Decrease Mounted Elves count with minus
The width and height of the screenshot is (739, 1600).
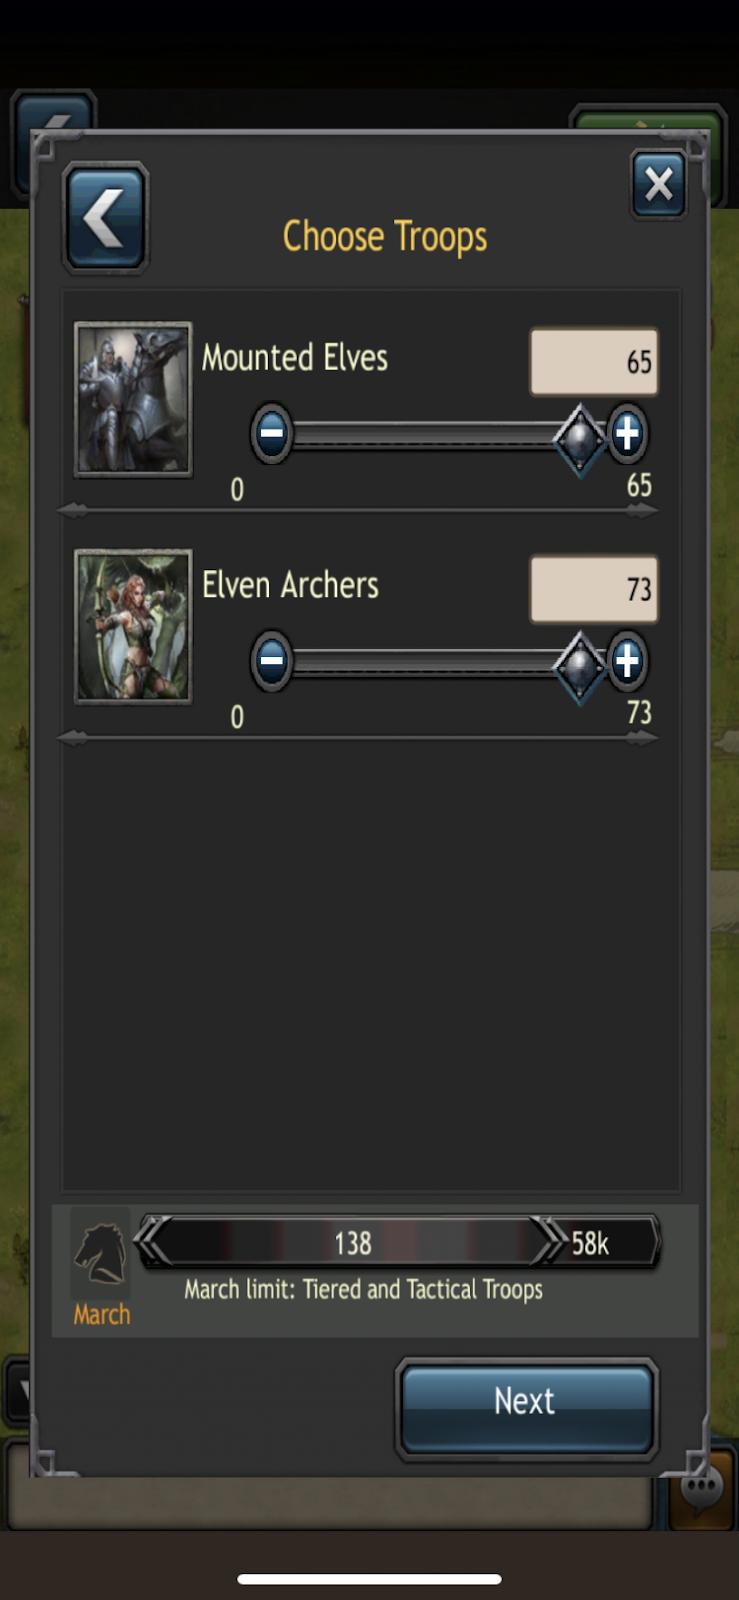click(271, 433)
